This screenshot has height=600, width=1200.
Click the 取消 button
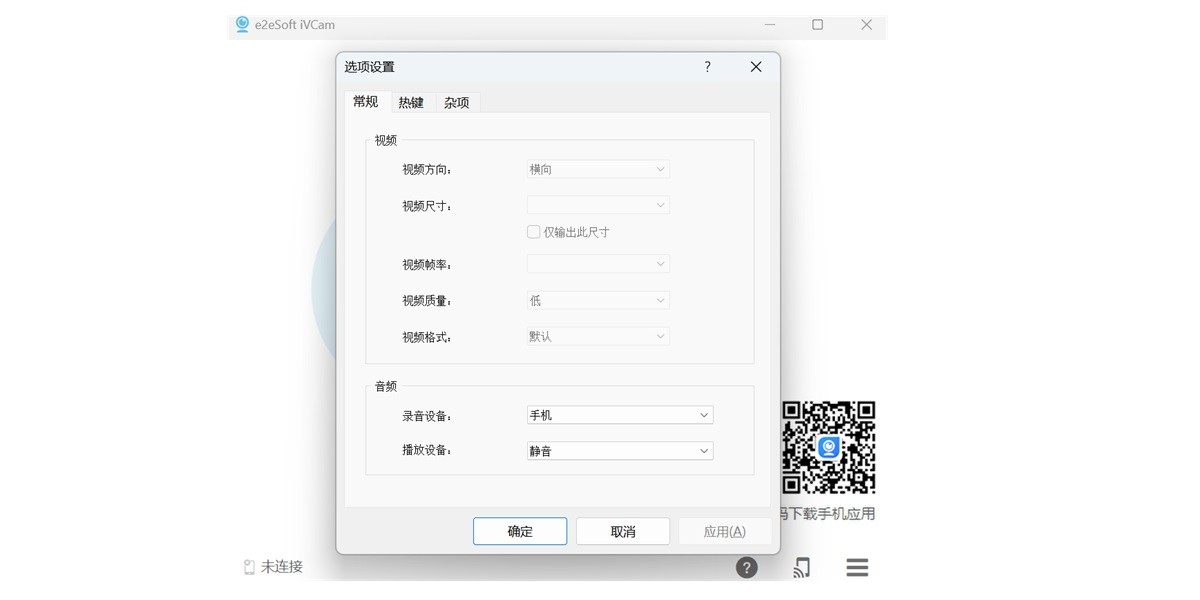click(x=623, y=531)
